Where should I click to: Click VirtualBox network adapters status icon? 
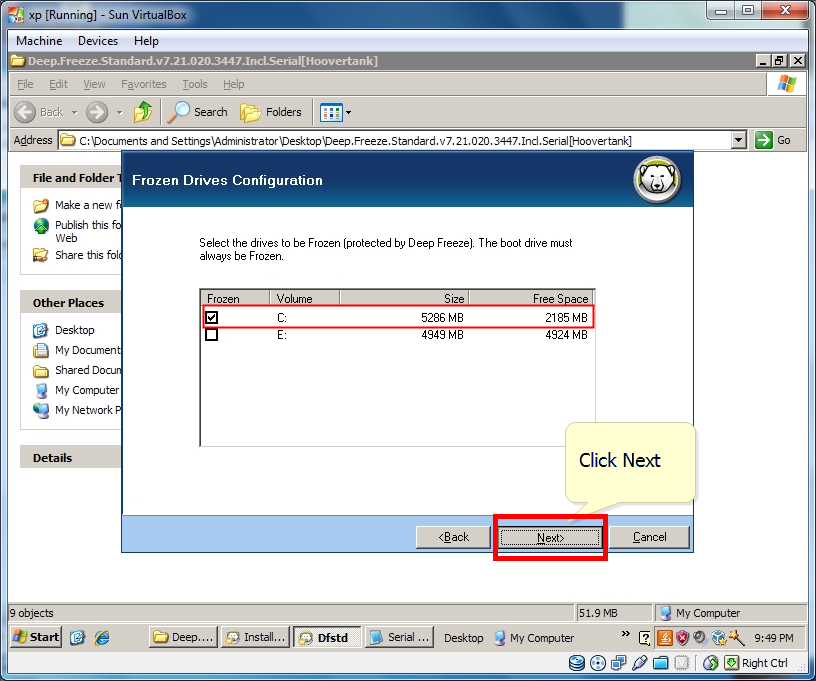point(618,663)
